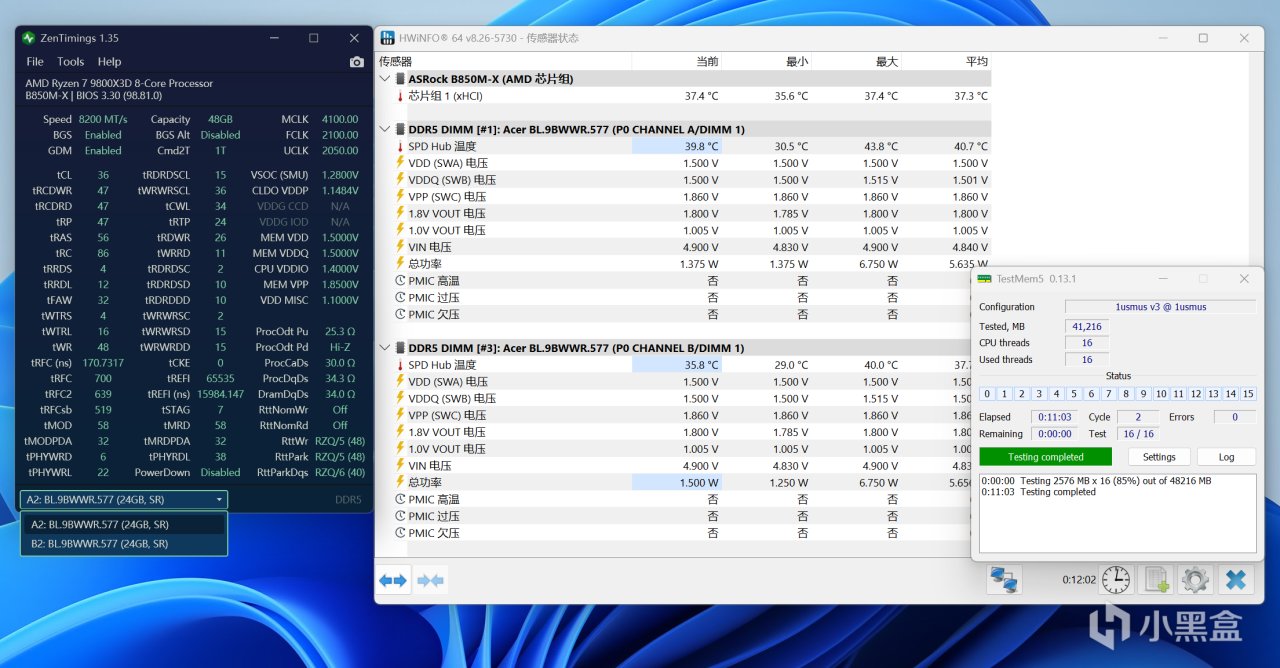This screenshot has height=668, width=1280.
Task: Click the TestMem5 Settings button
Action: pyautogui.click(x=1159, y=457)
